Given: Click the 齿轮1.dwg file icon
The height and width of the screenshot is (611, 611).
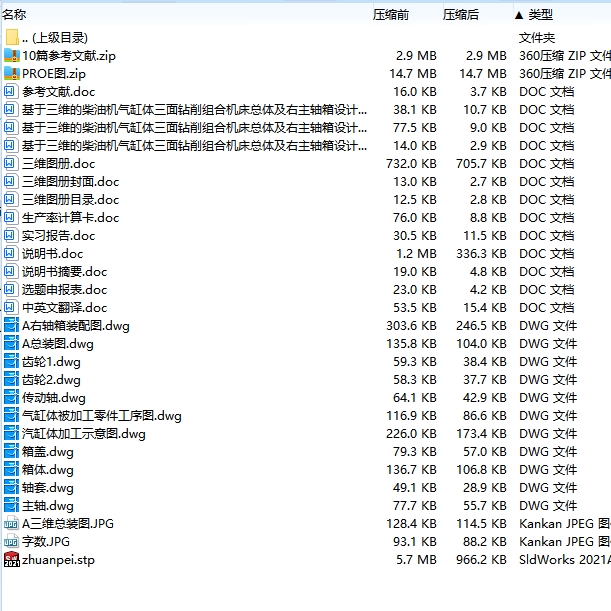Looking at the screenshot, I should [x=11, y=361].
